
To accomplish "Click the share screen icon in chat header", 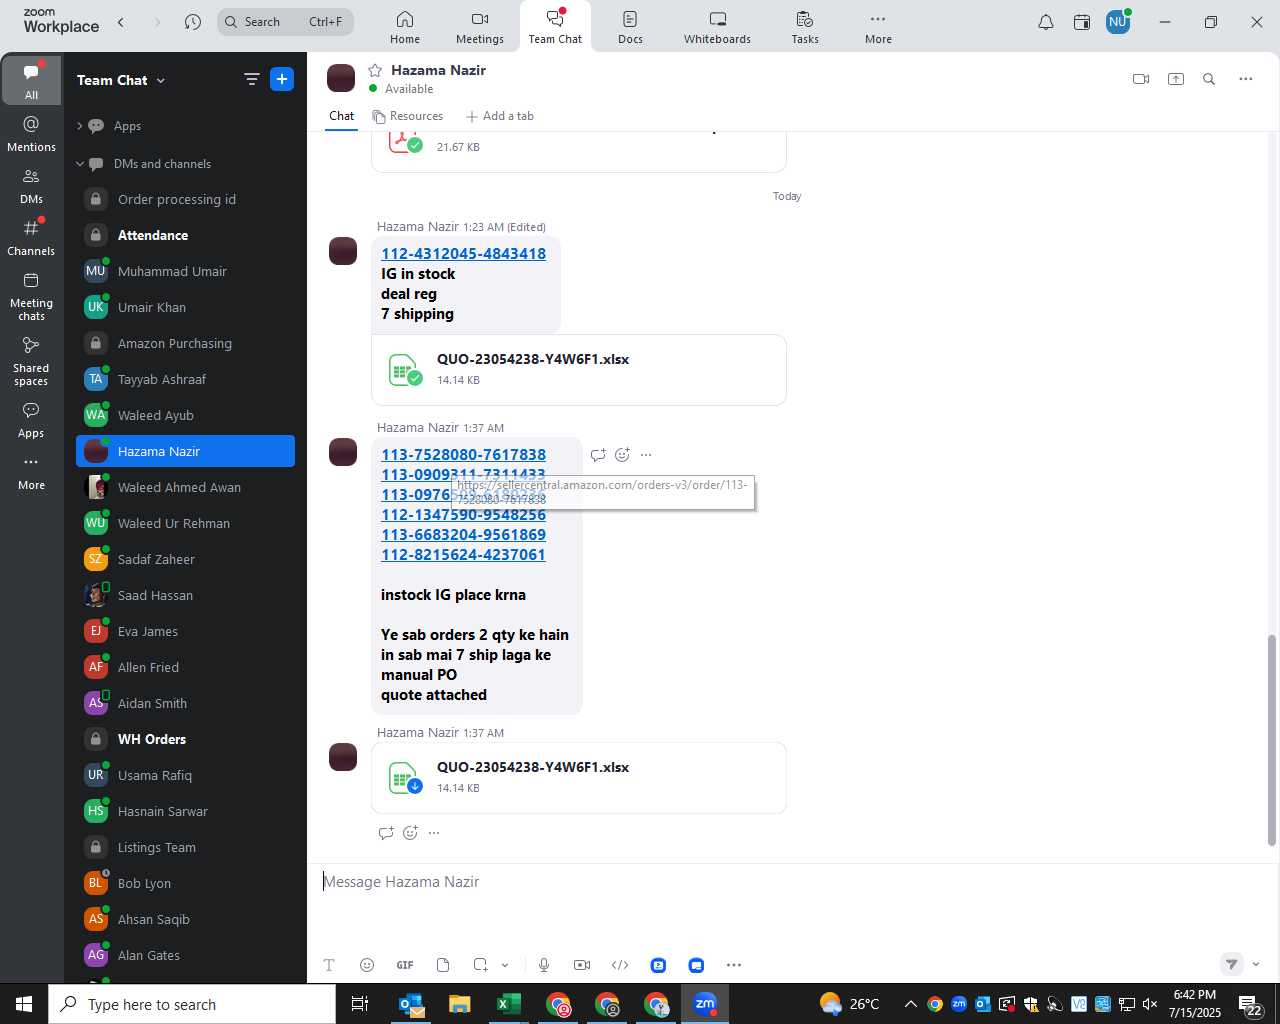I will [1176, 79].
